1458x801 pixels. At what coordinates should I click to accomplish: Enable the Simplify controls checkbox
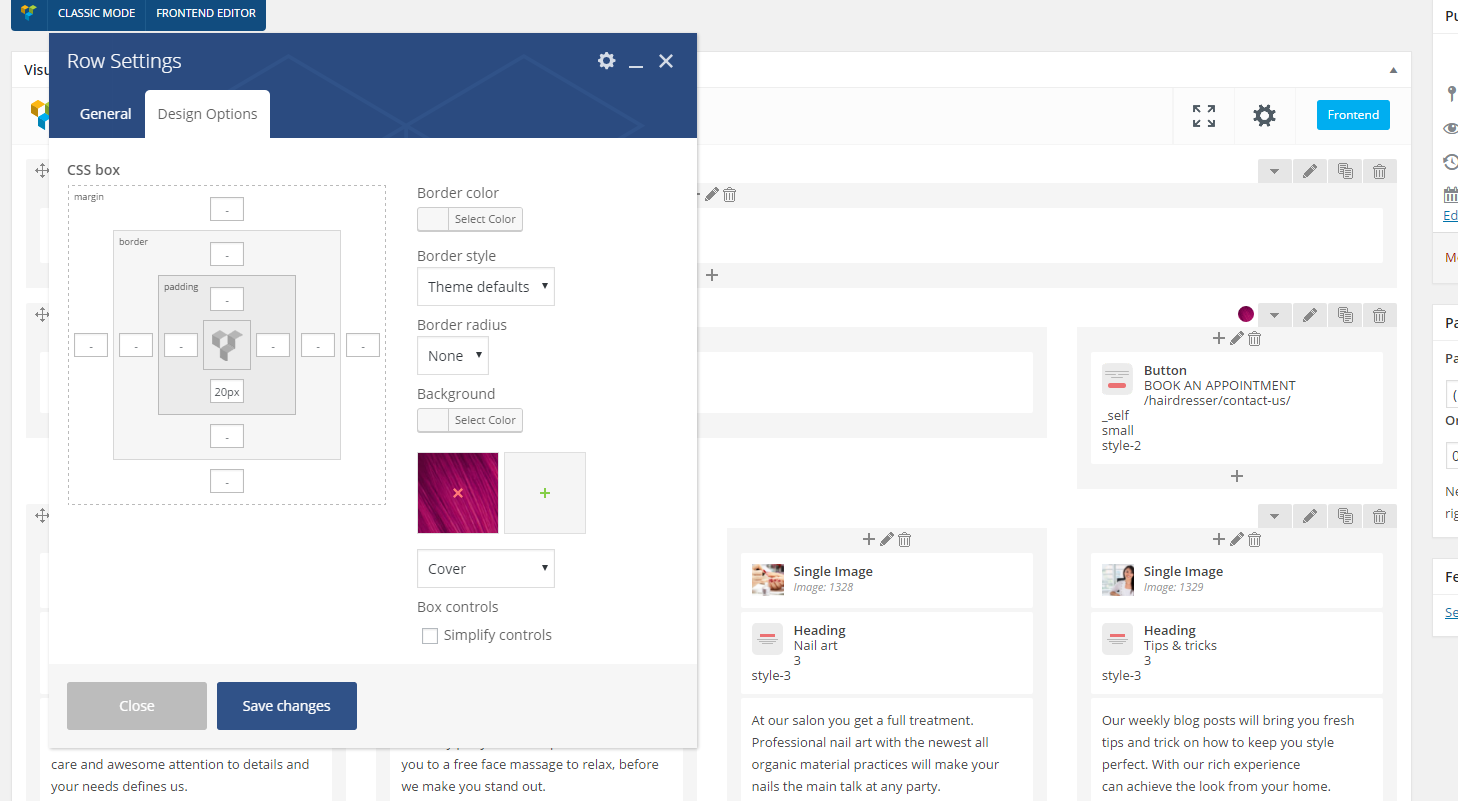tap(430, 636)
